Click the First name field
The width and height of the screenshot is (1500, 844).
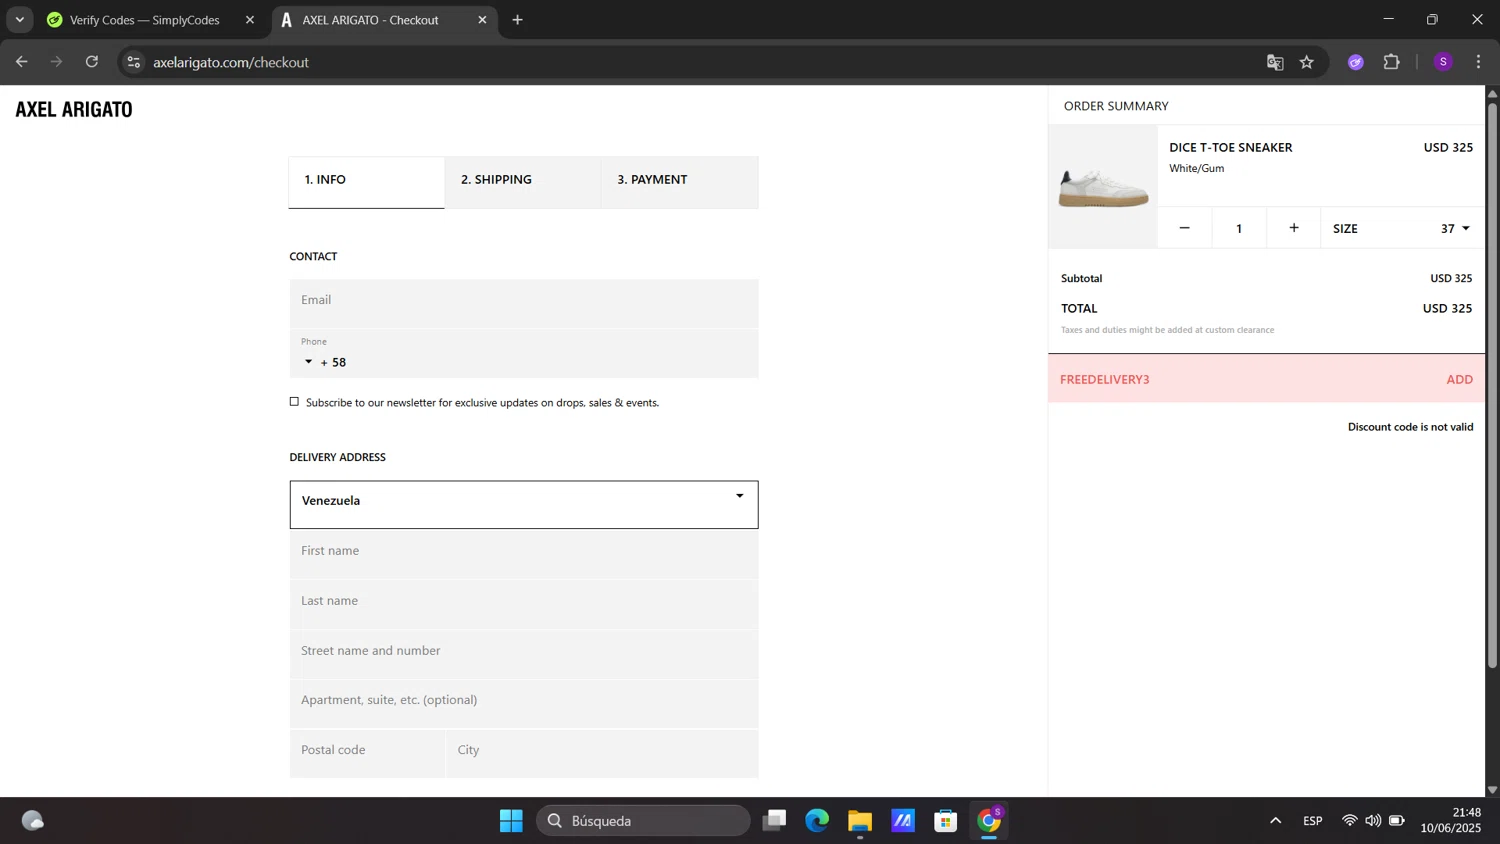(524, 555)
